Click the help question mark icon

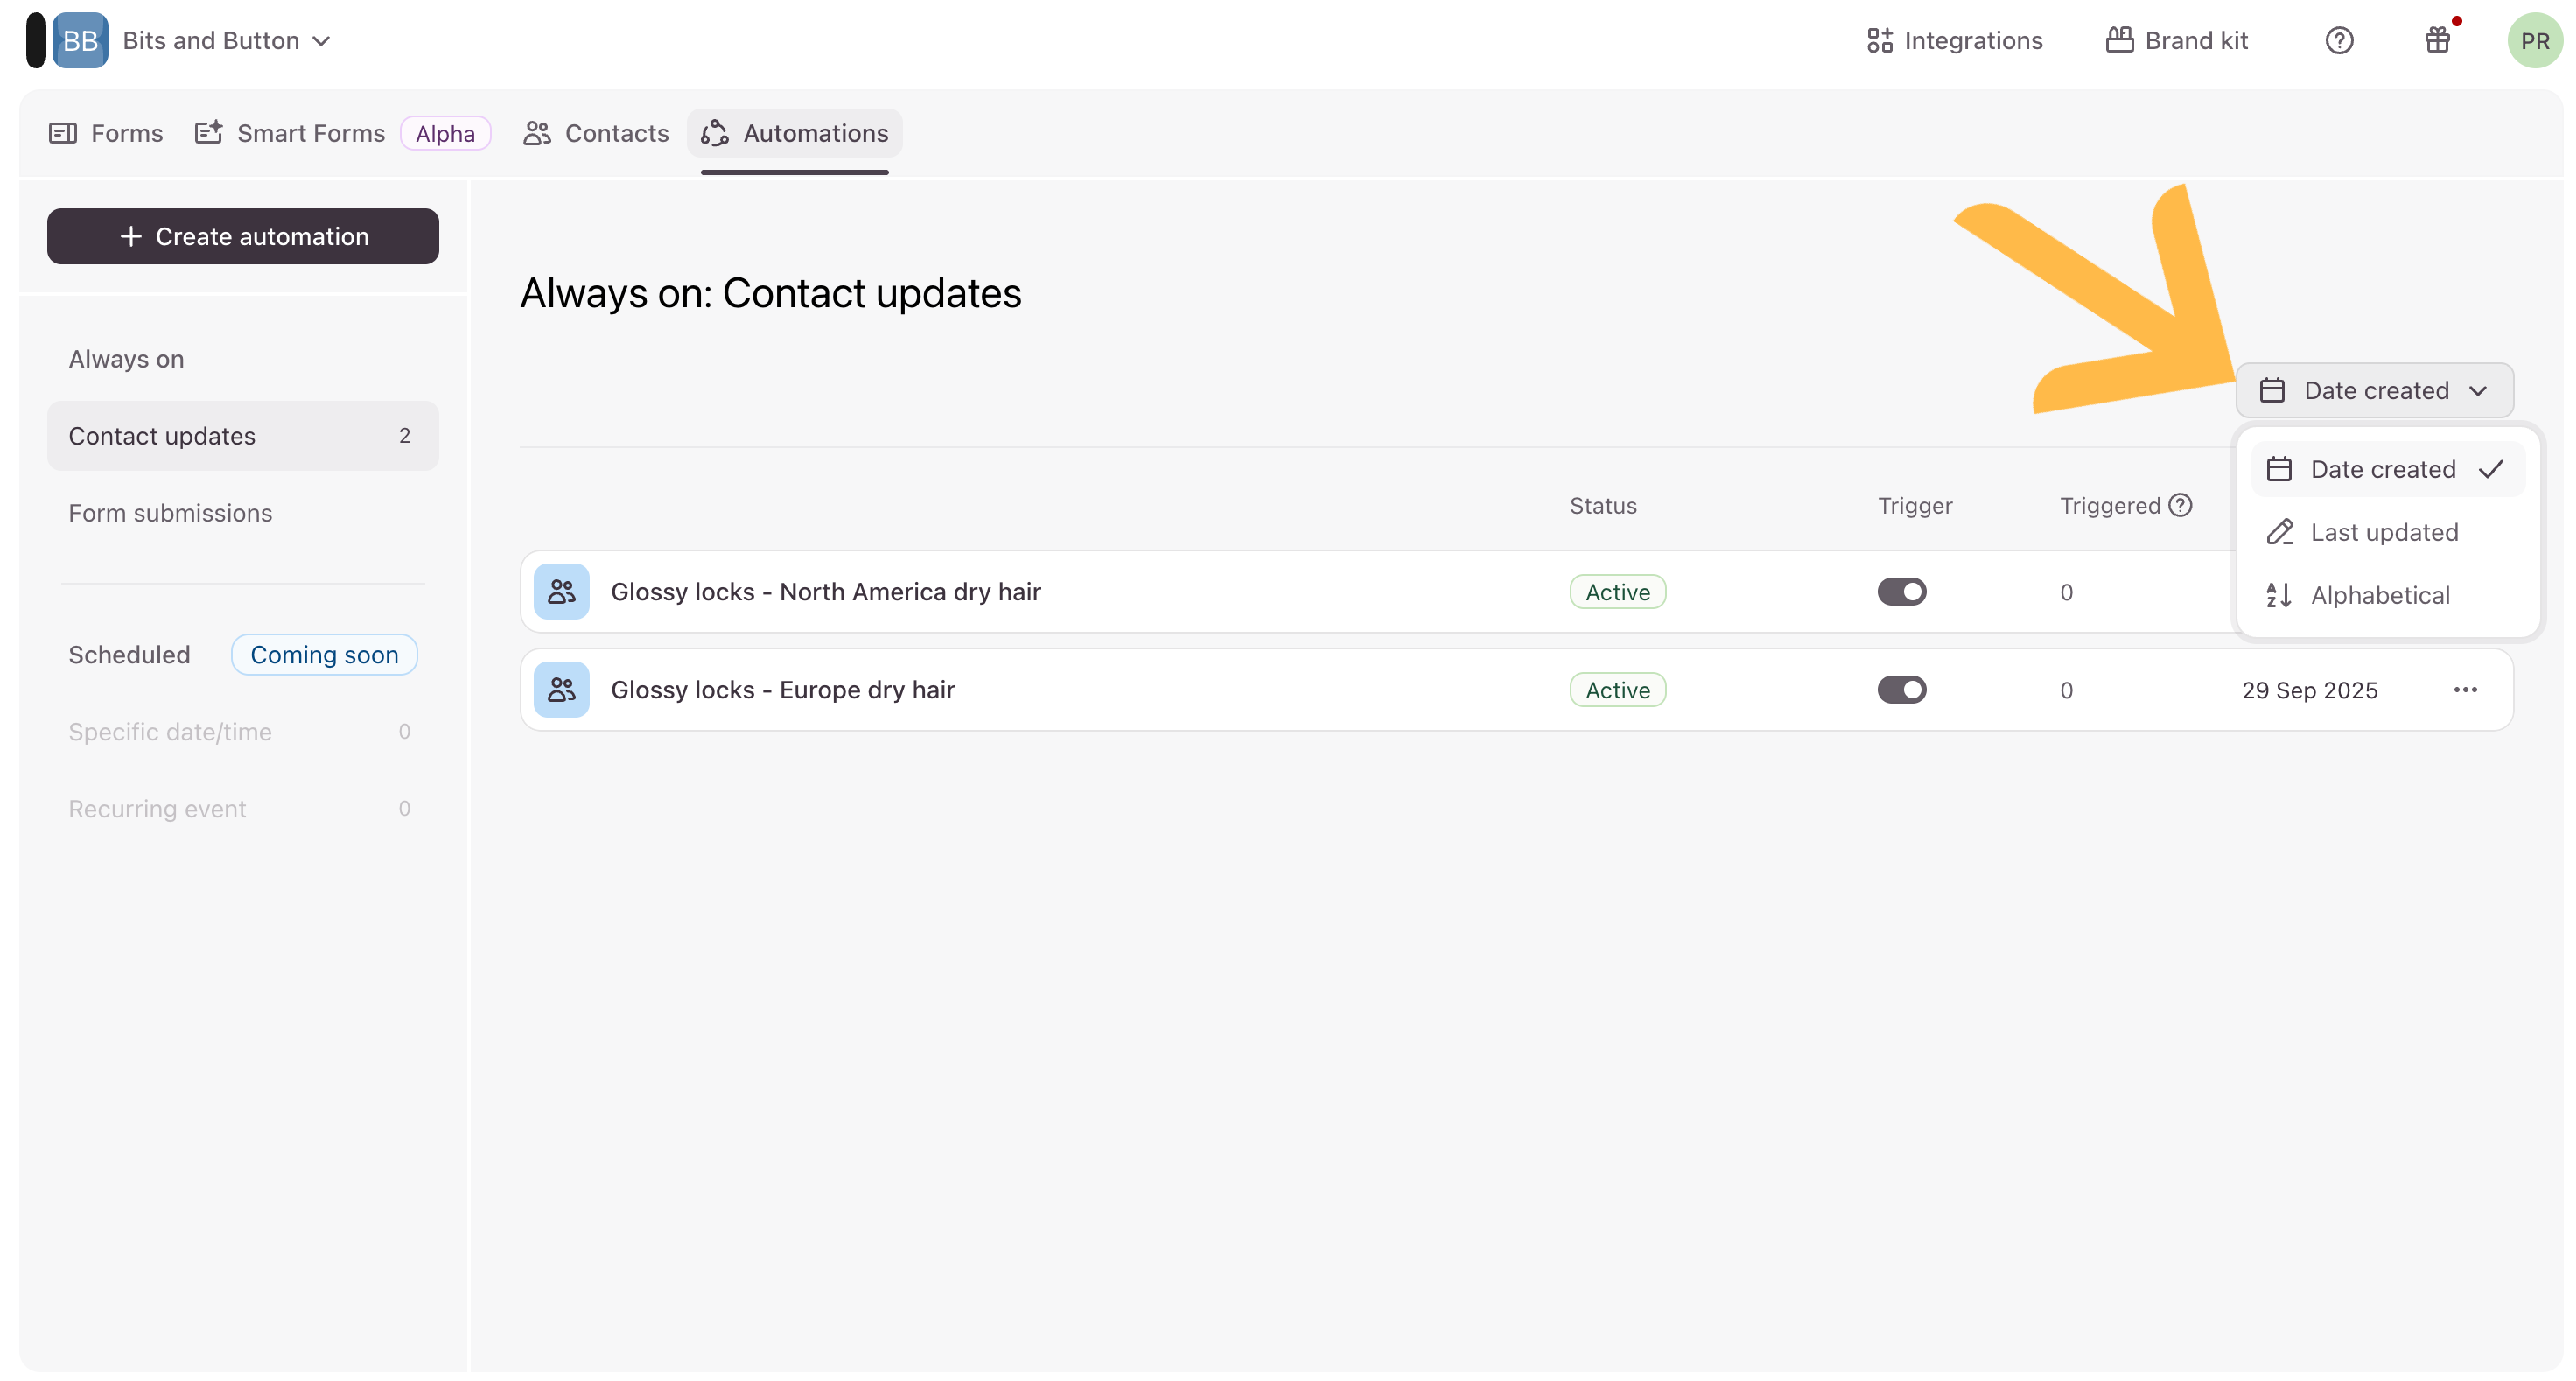pyautogui.click(x=2339, y=40)
